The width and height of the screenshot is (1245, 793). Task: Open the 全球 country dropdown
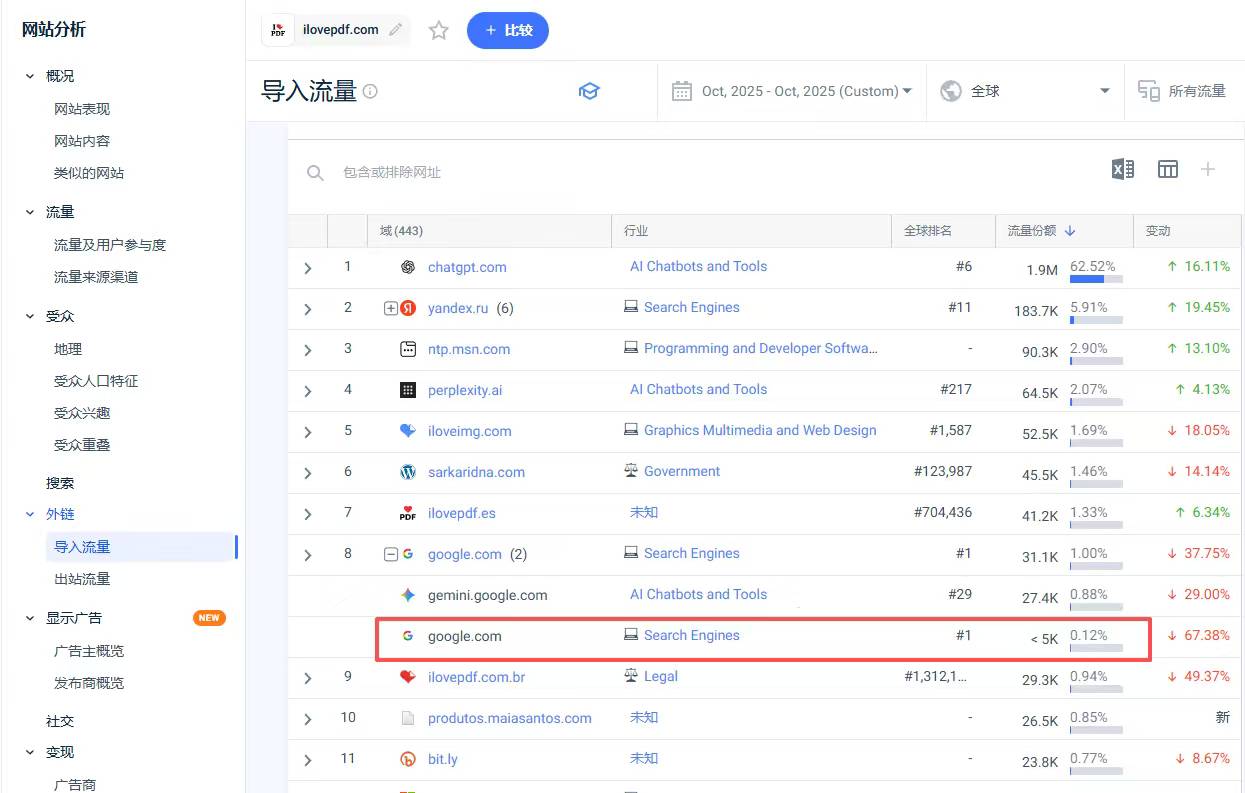coord(1025,91)
